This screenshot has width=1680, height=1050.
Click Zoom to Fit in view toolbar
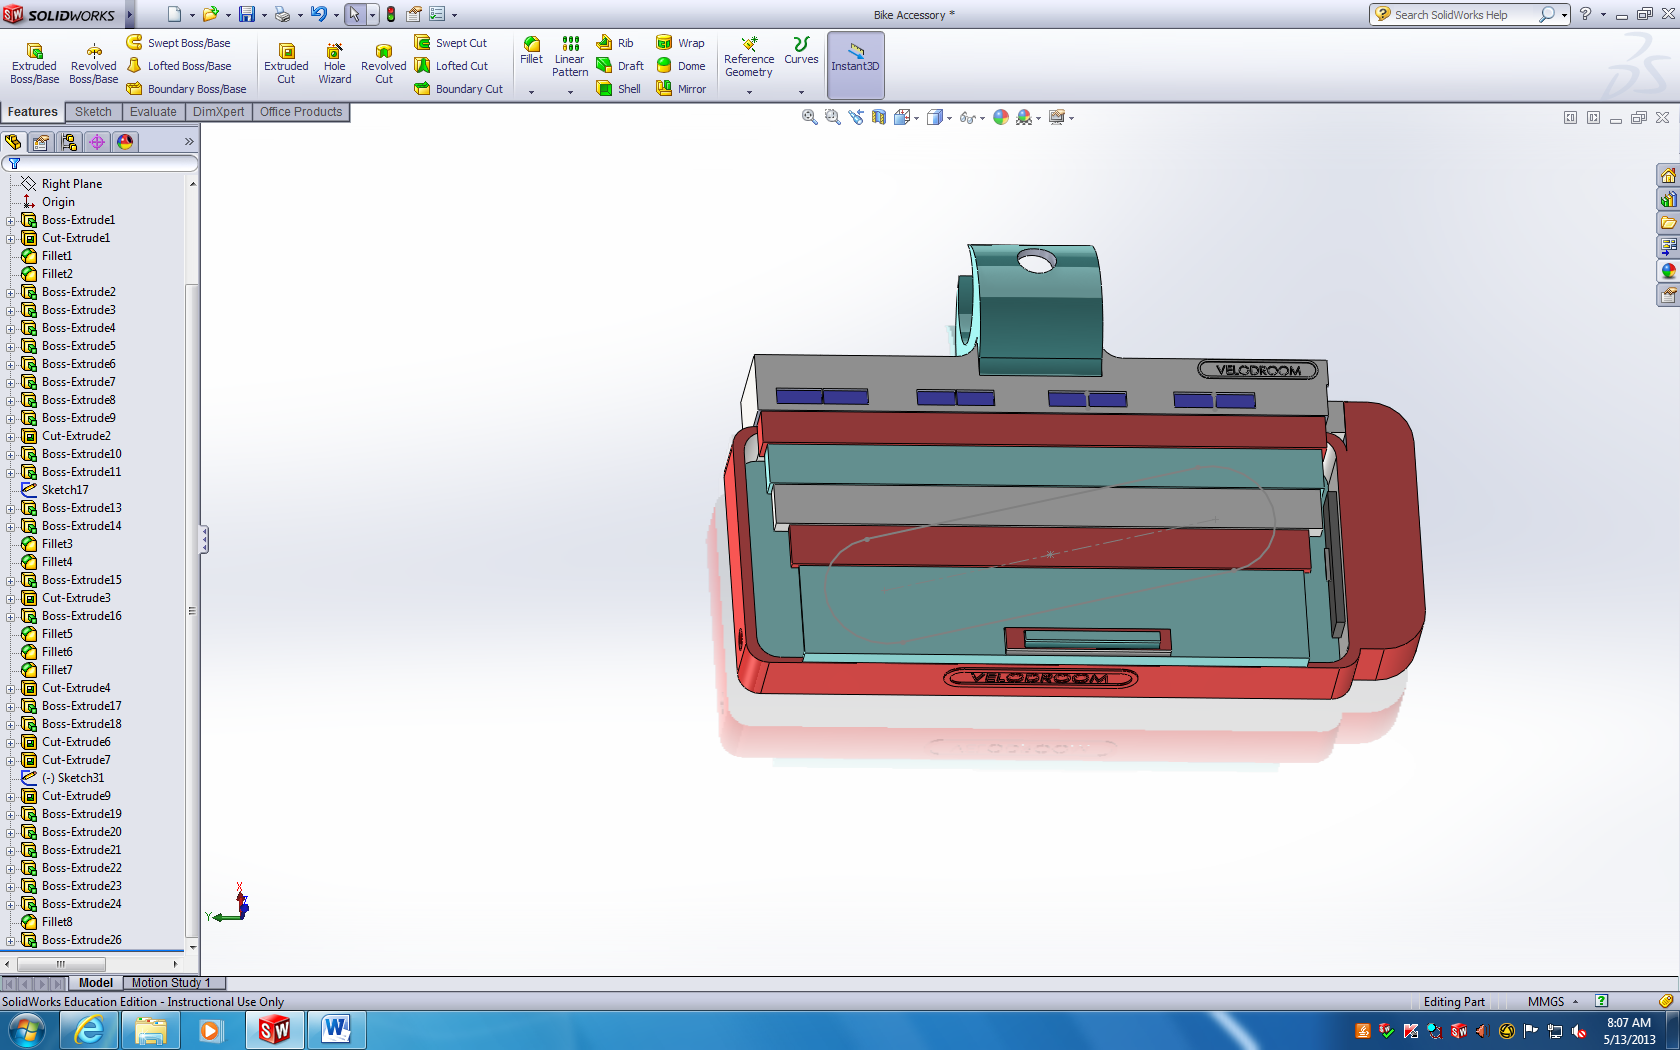[809, 118]
